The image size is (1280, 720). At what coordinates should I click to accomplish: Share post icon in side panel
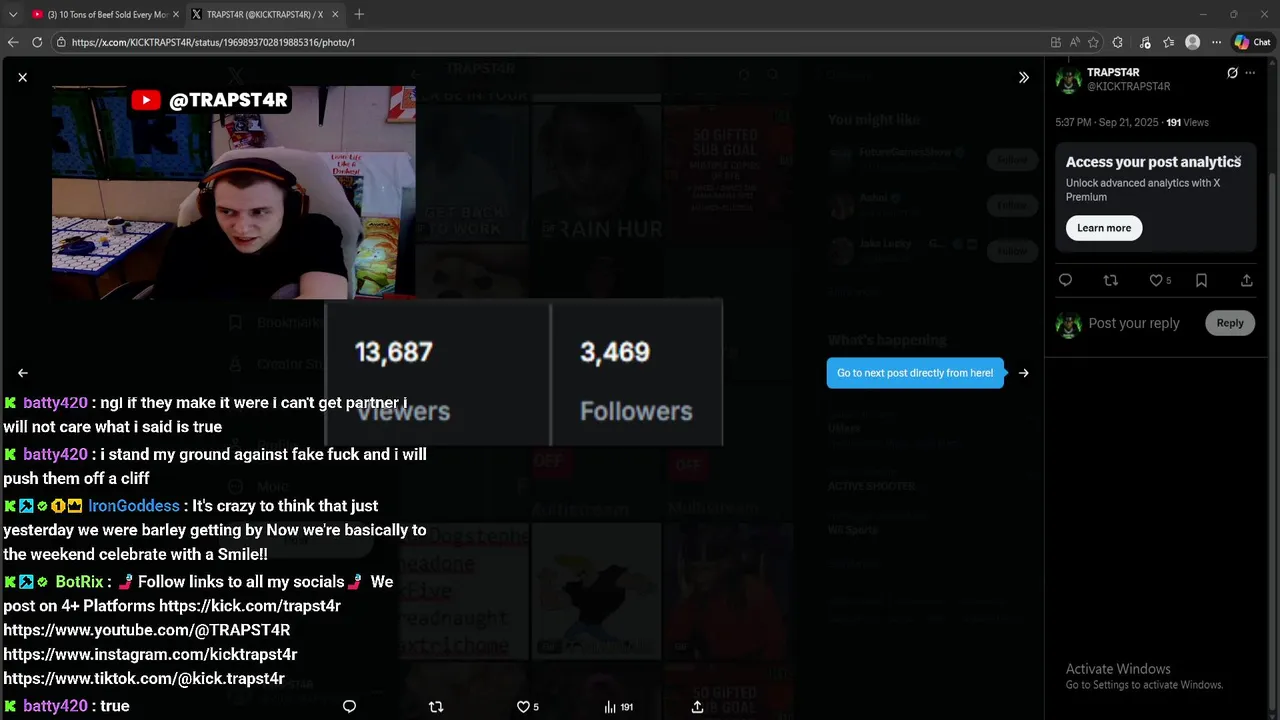(x=1246, y=280)
